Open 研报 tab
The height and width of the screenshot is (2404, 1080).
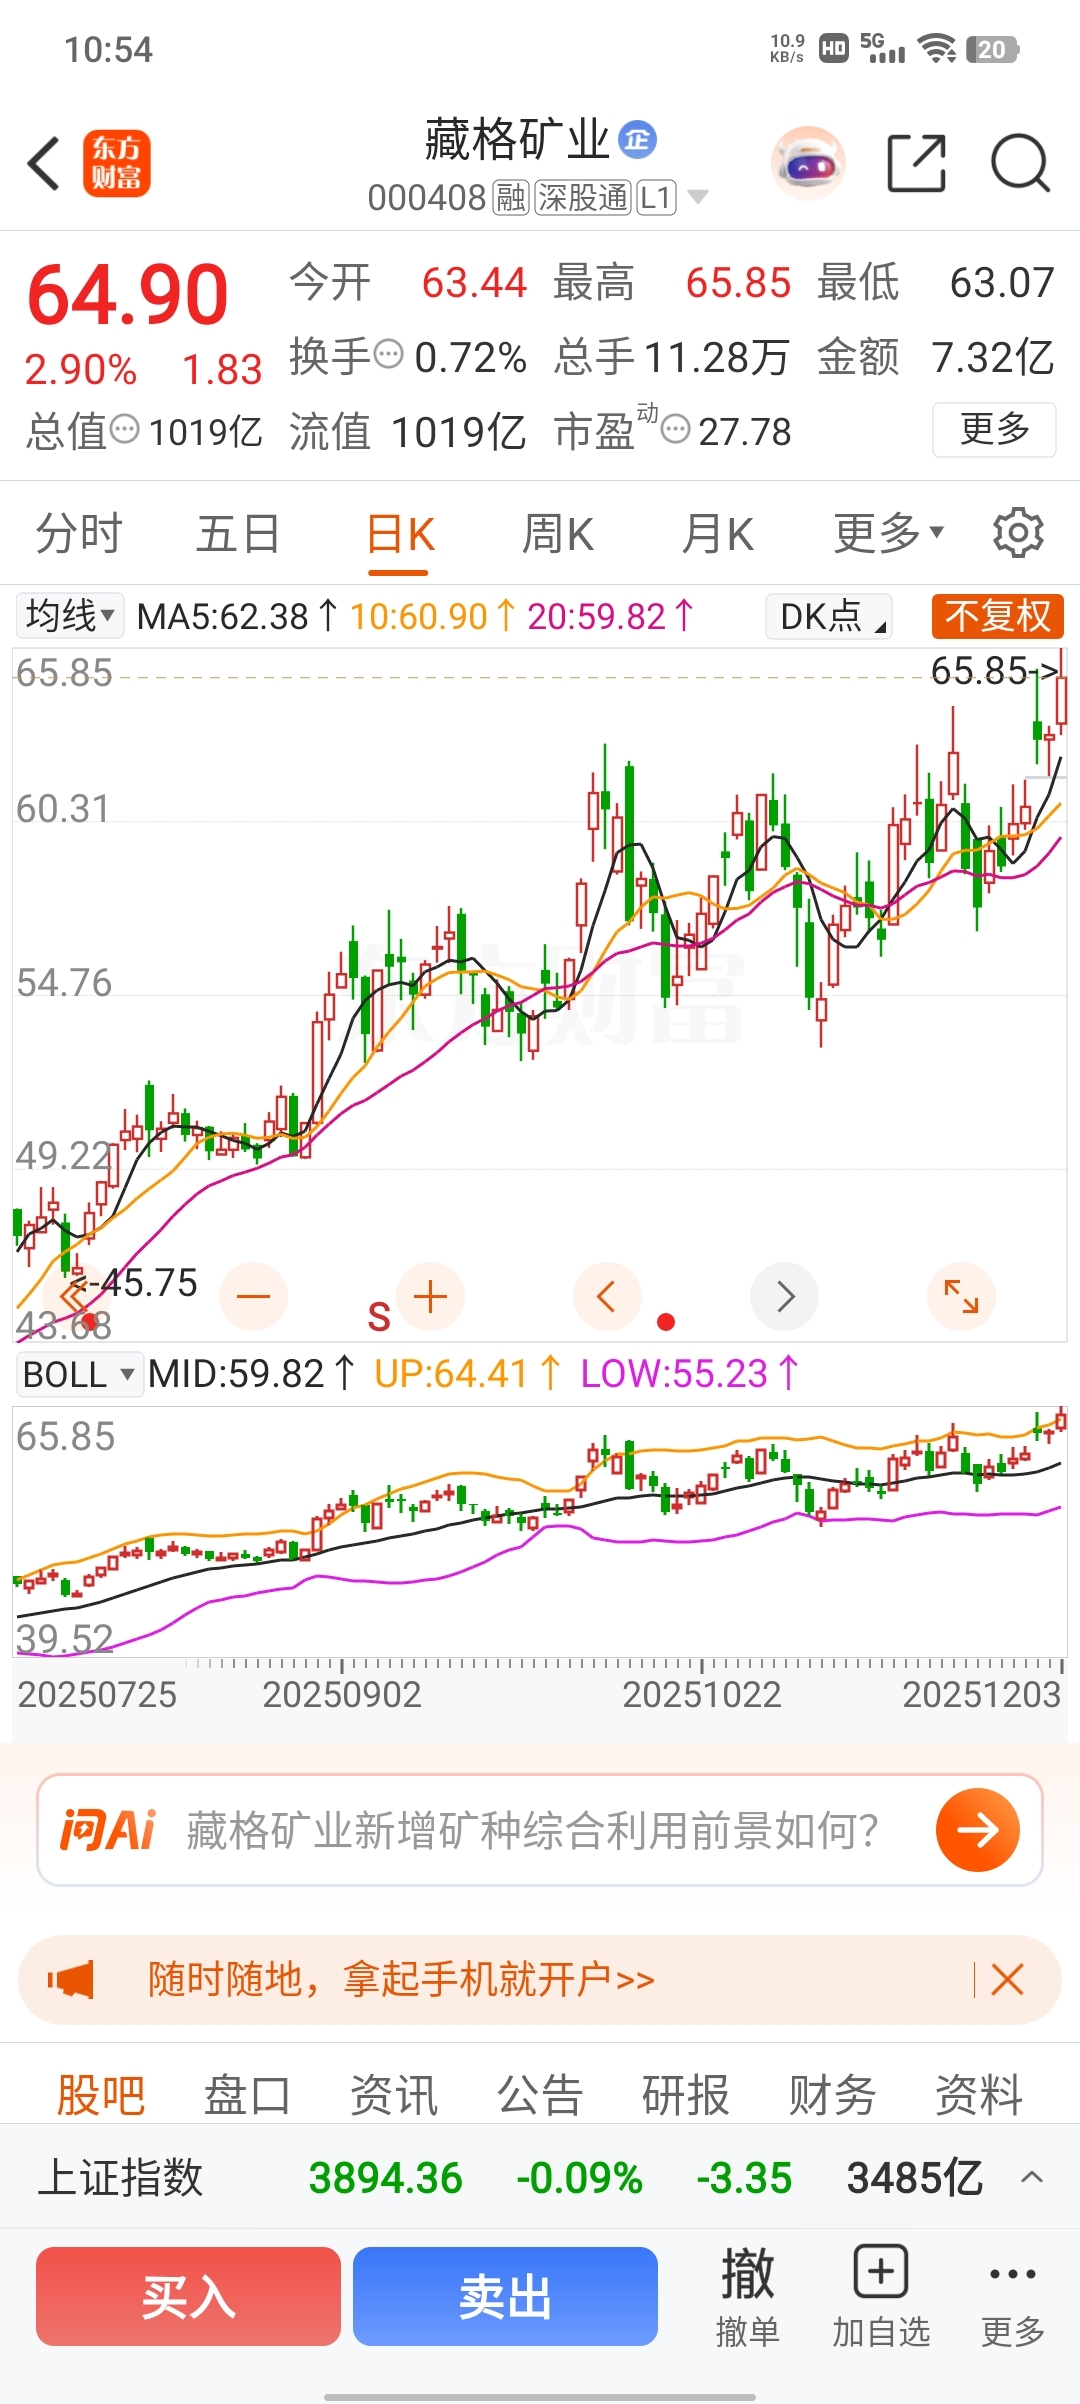[x=686, y=2095]
